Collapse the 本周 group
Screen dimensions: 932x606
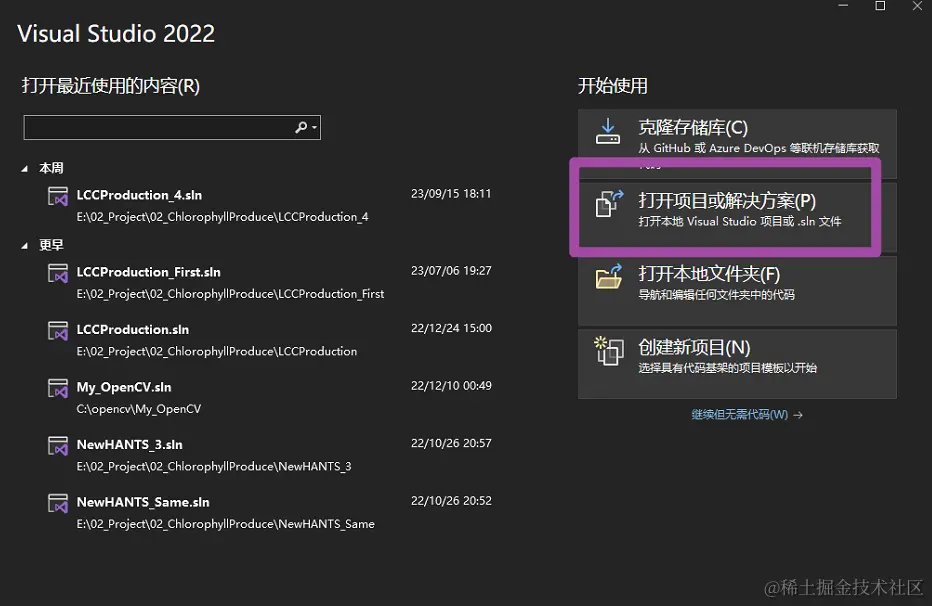point(24,169)
